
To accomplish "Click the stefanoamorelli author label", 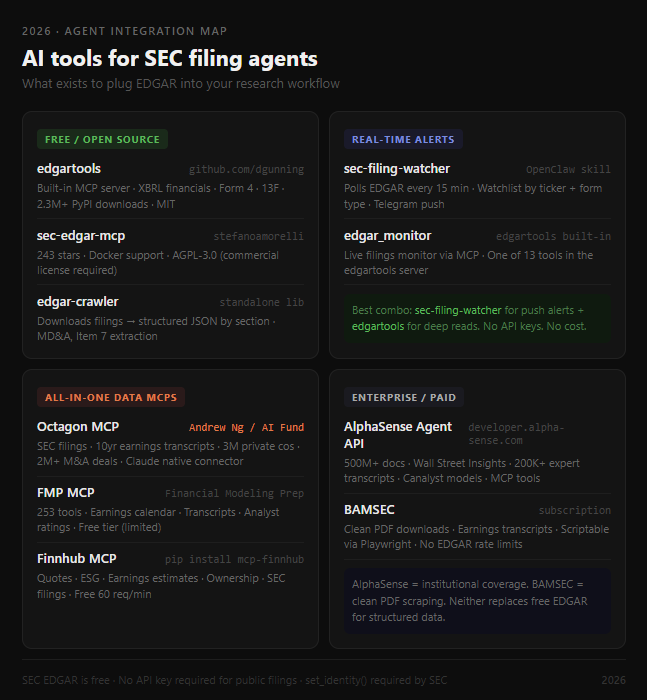I will tap(259, 236).
